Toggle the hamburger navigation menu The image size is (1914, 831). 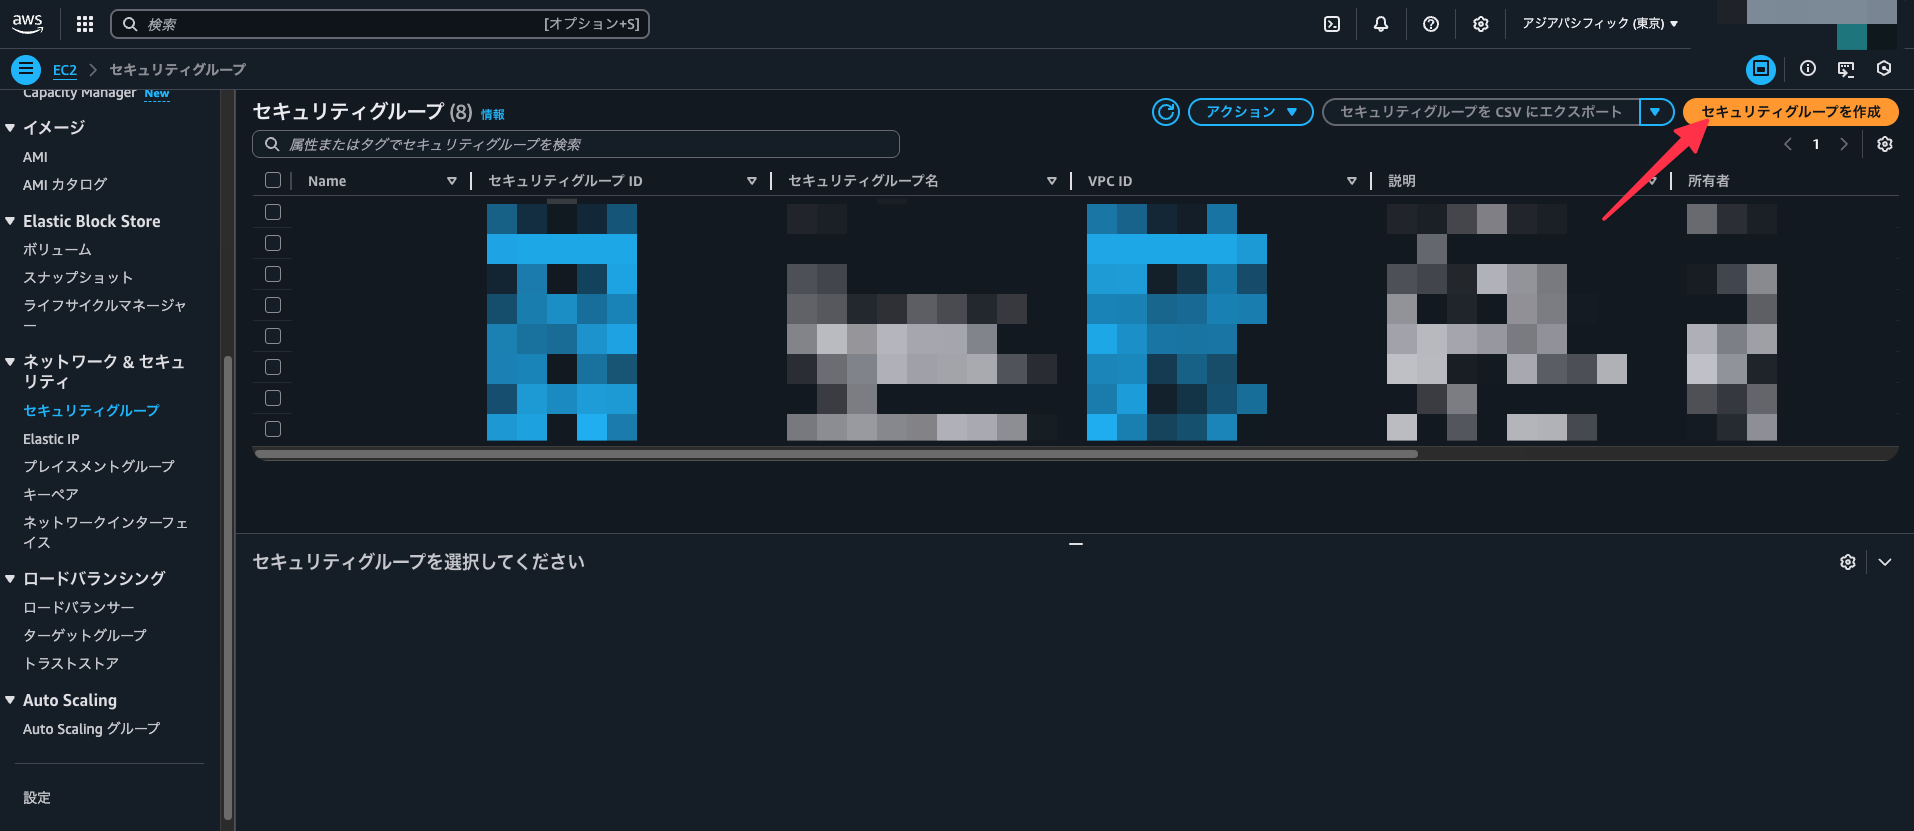pos(26,69)
